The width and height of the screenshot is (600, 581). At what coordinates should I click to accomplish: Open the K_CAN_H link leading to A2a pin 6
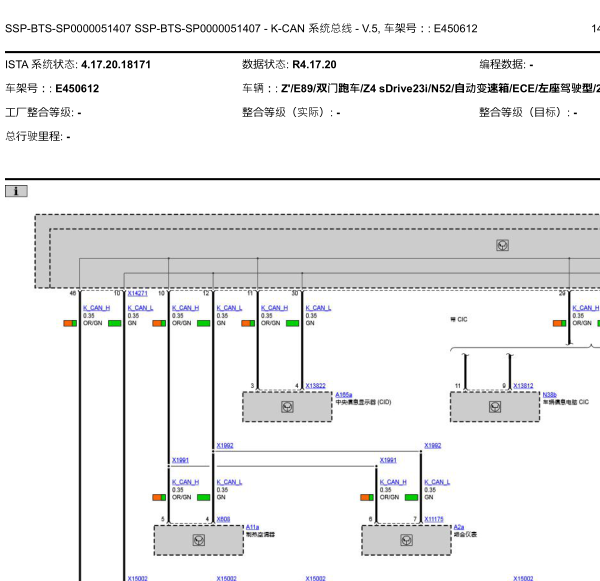[x=393, y=482]
